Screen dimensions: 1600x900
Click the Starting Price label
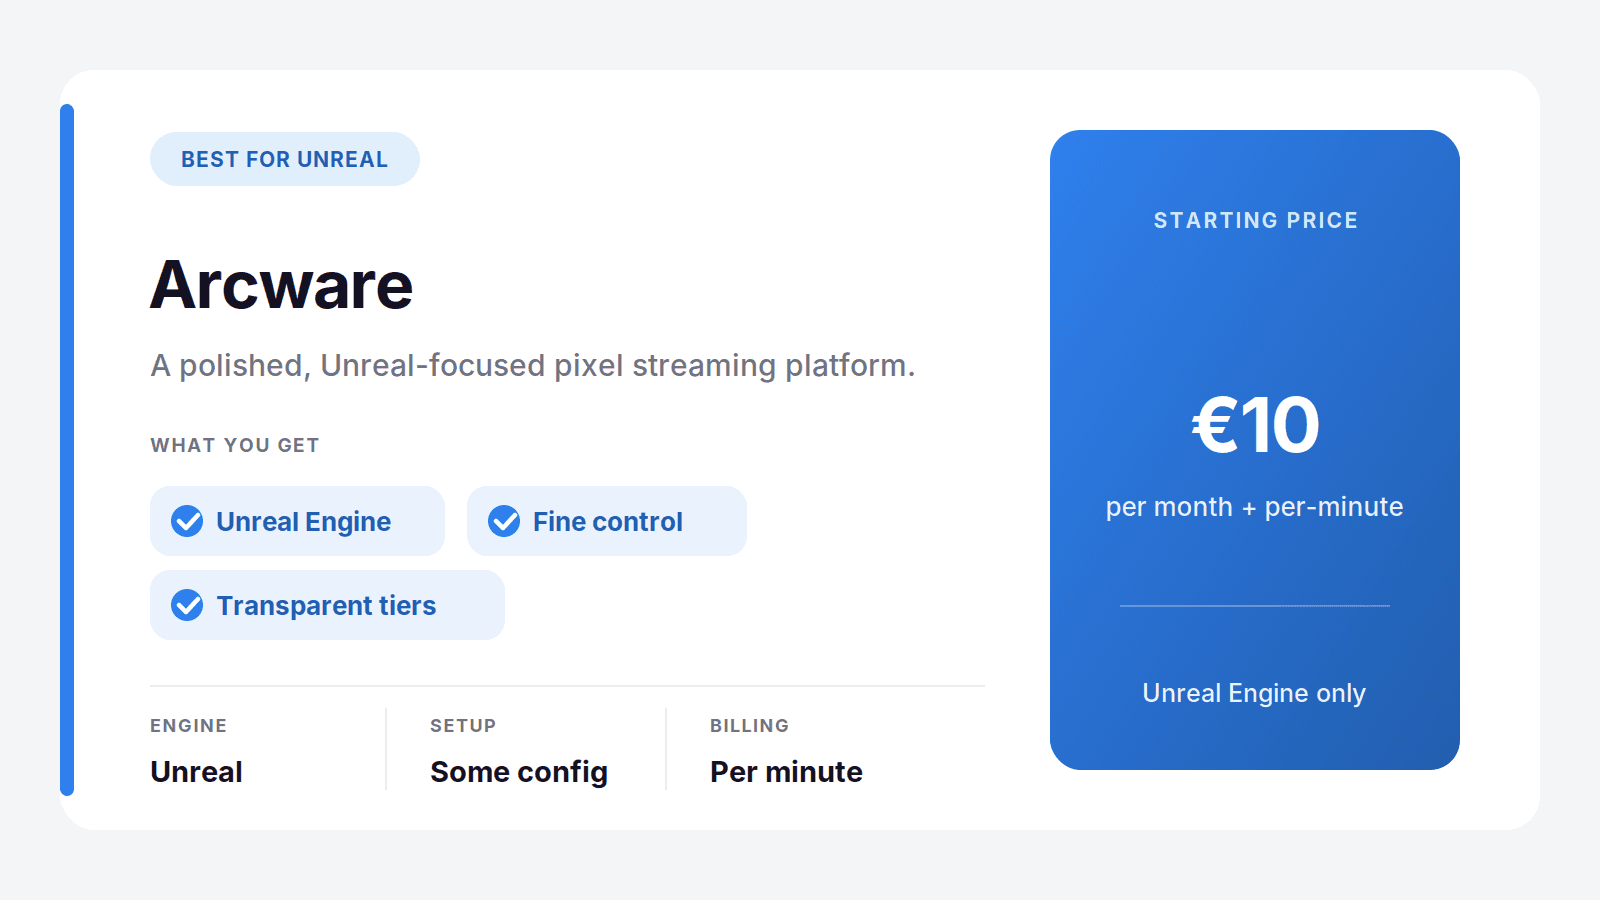point(1256,220)
